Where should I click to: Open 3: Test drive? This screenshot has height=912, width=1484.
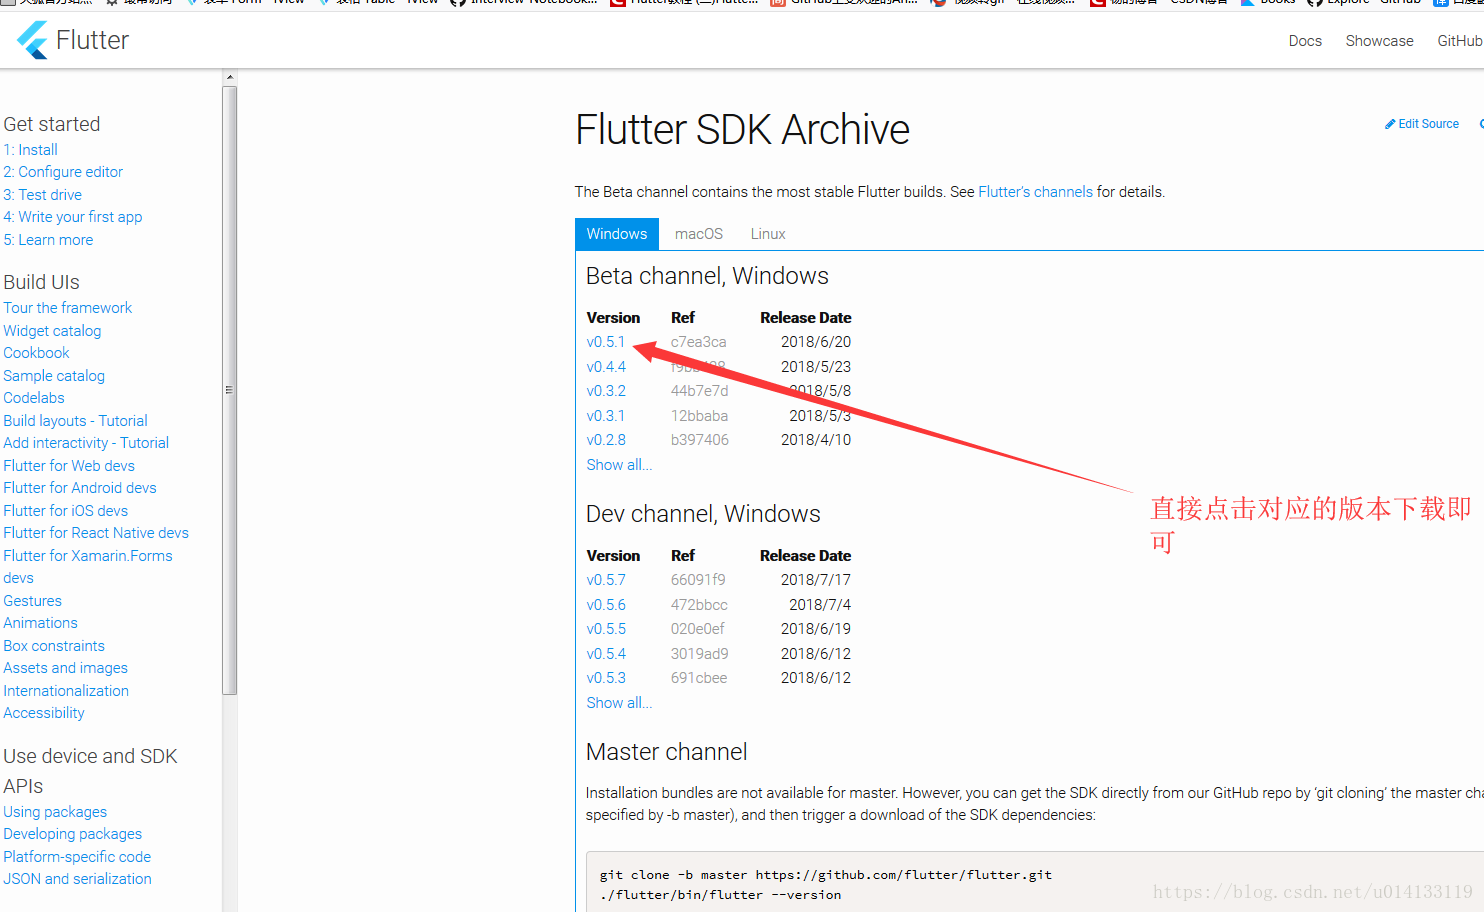point(42,195)
